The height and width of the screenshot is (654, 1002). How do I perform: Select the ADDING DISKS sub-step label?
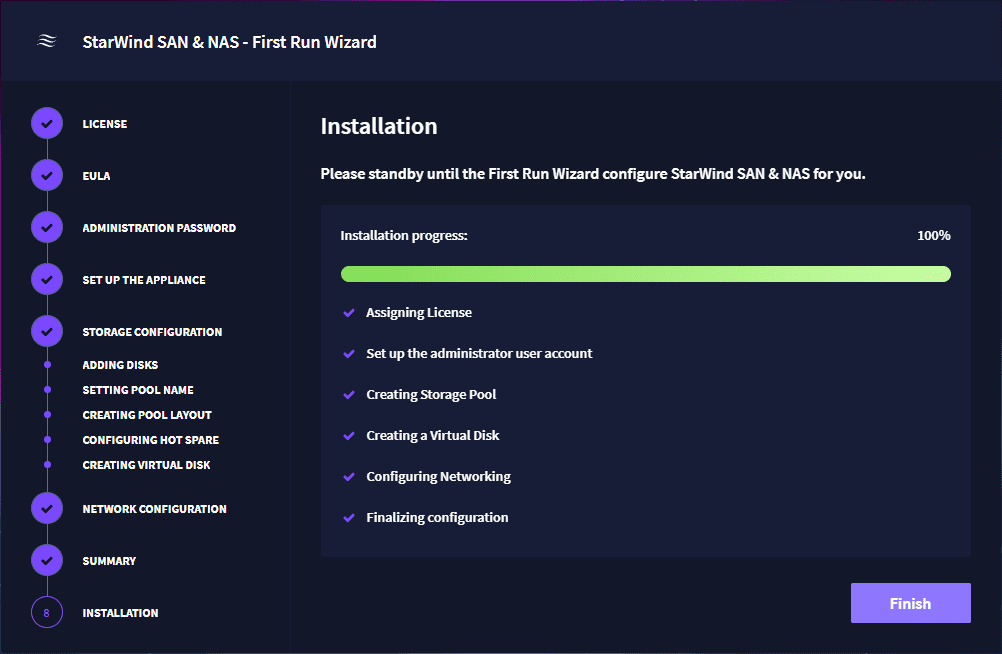[x=120, y=365]
